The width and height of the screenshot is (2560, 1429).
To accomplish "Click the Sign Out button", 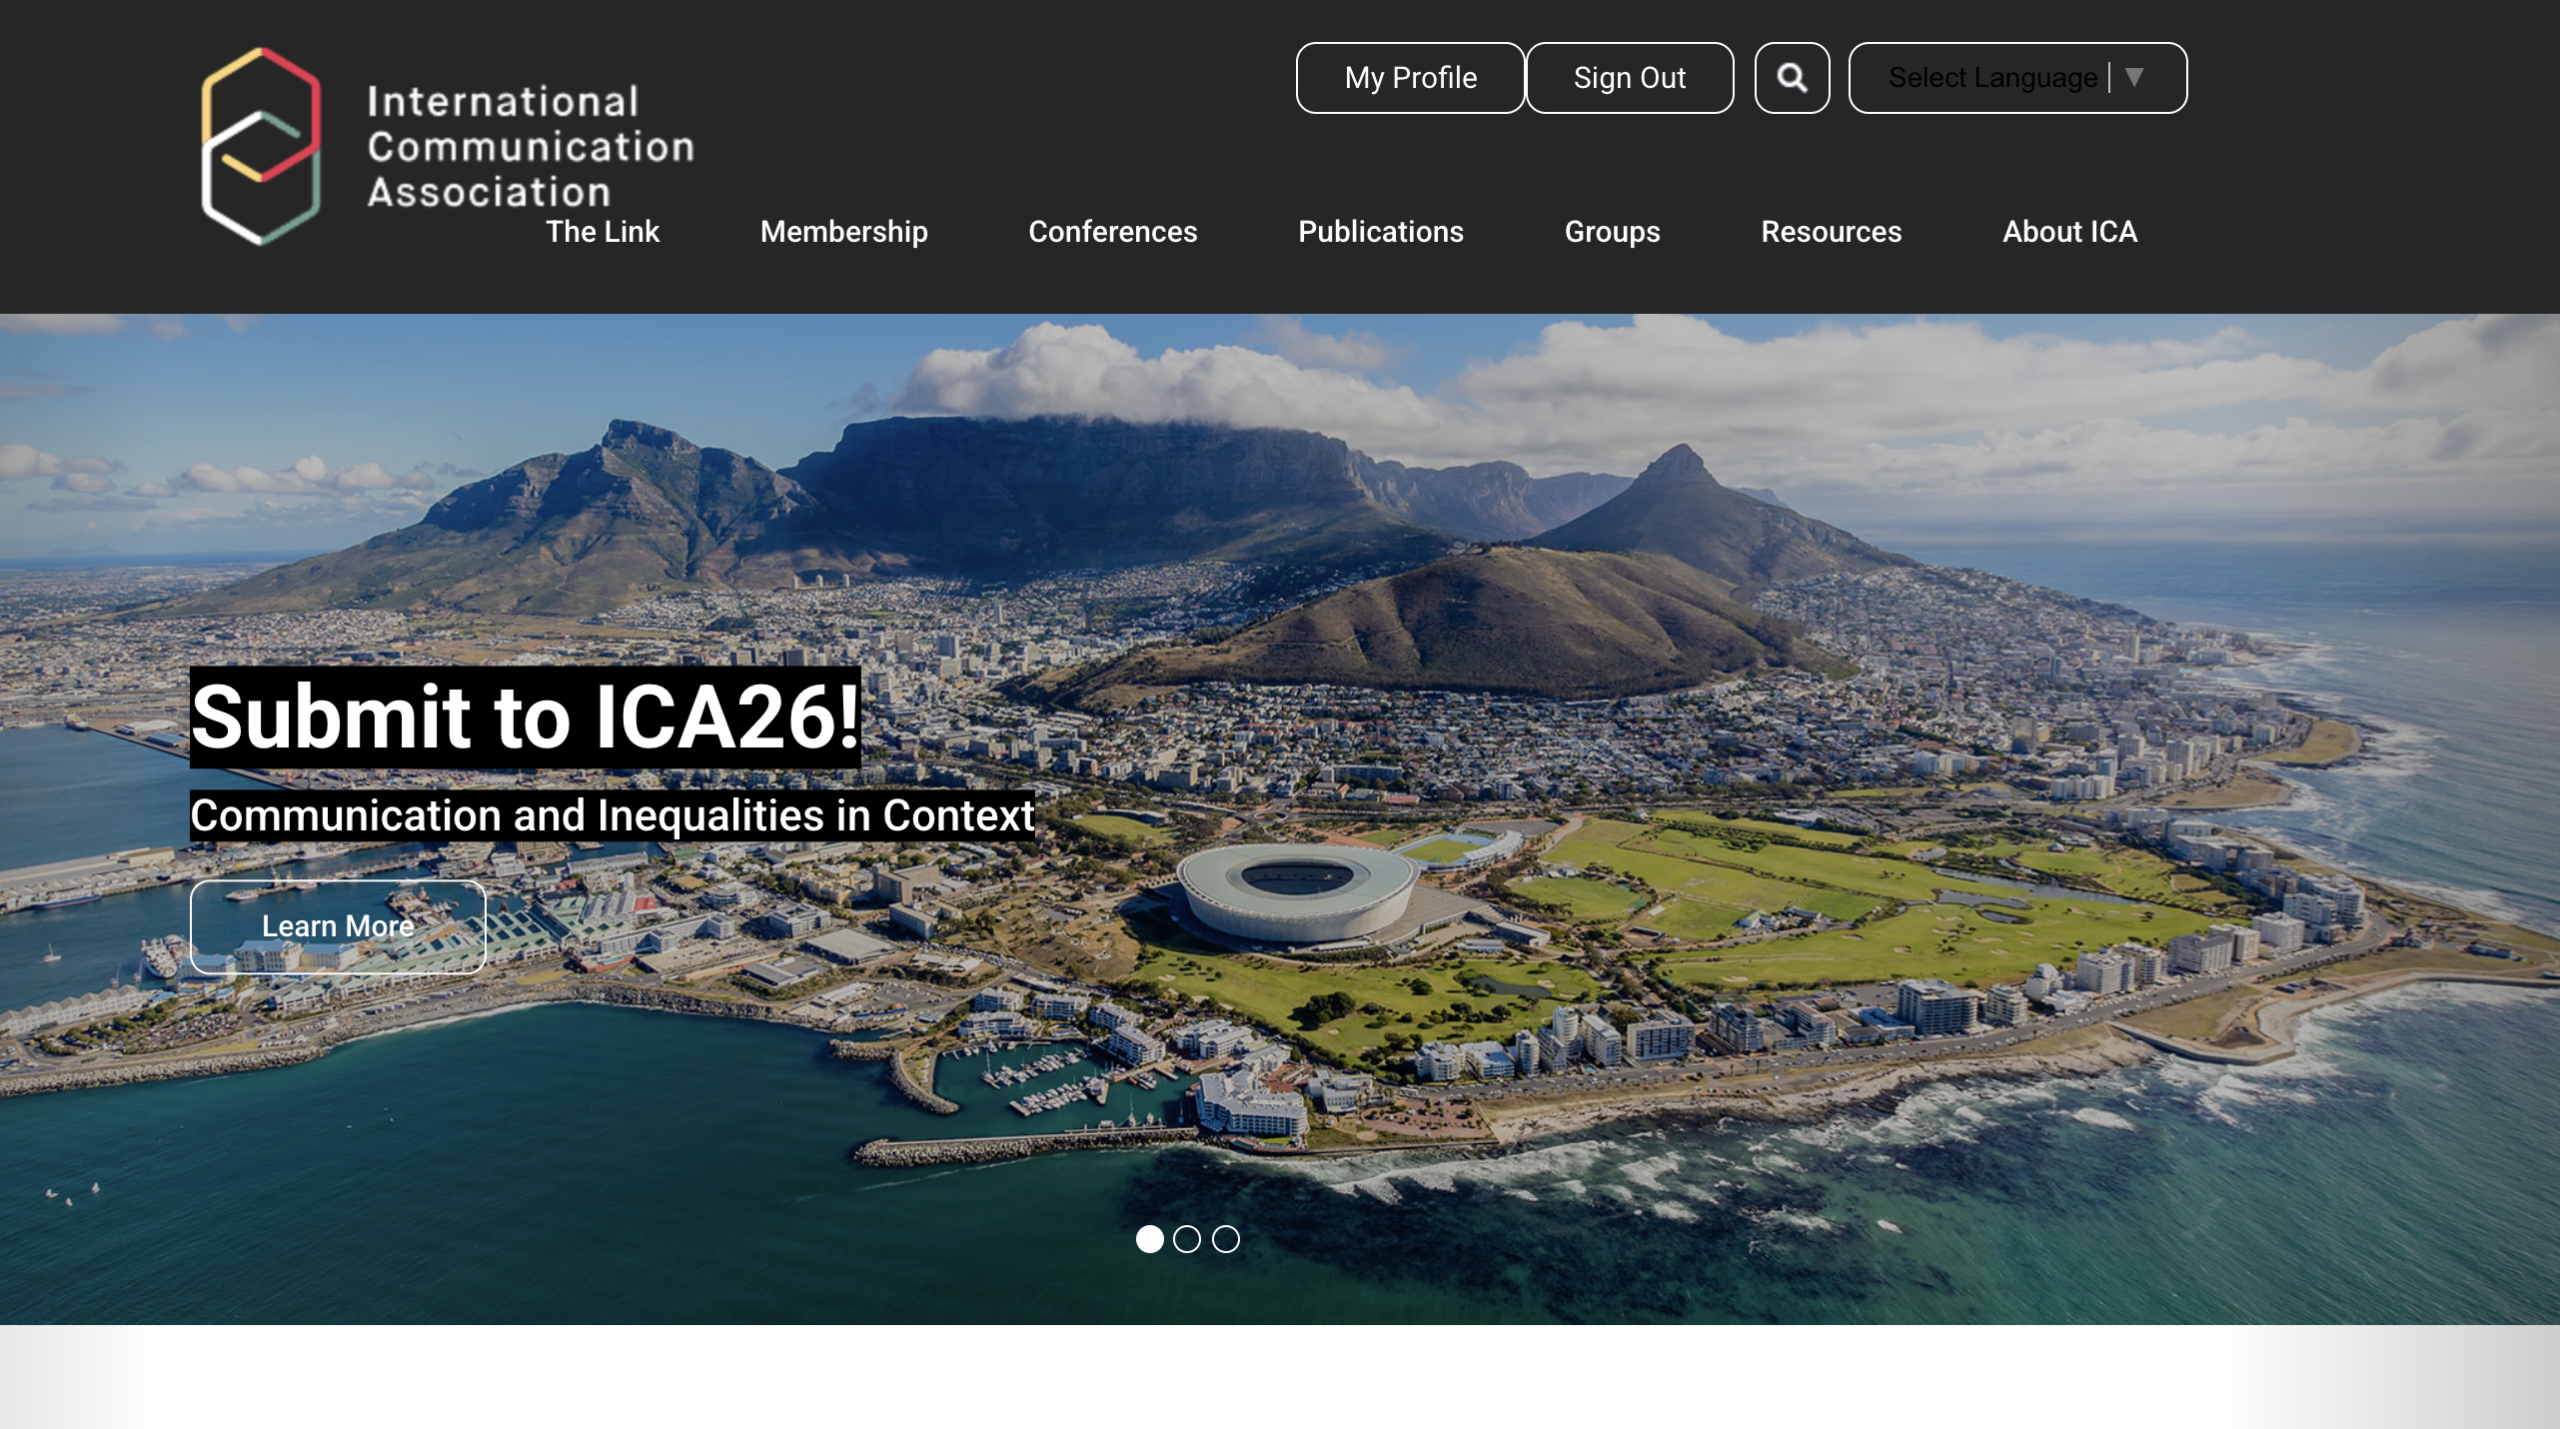I will [1629, 78].
